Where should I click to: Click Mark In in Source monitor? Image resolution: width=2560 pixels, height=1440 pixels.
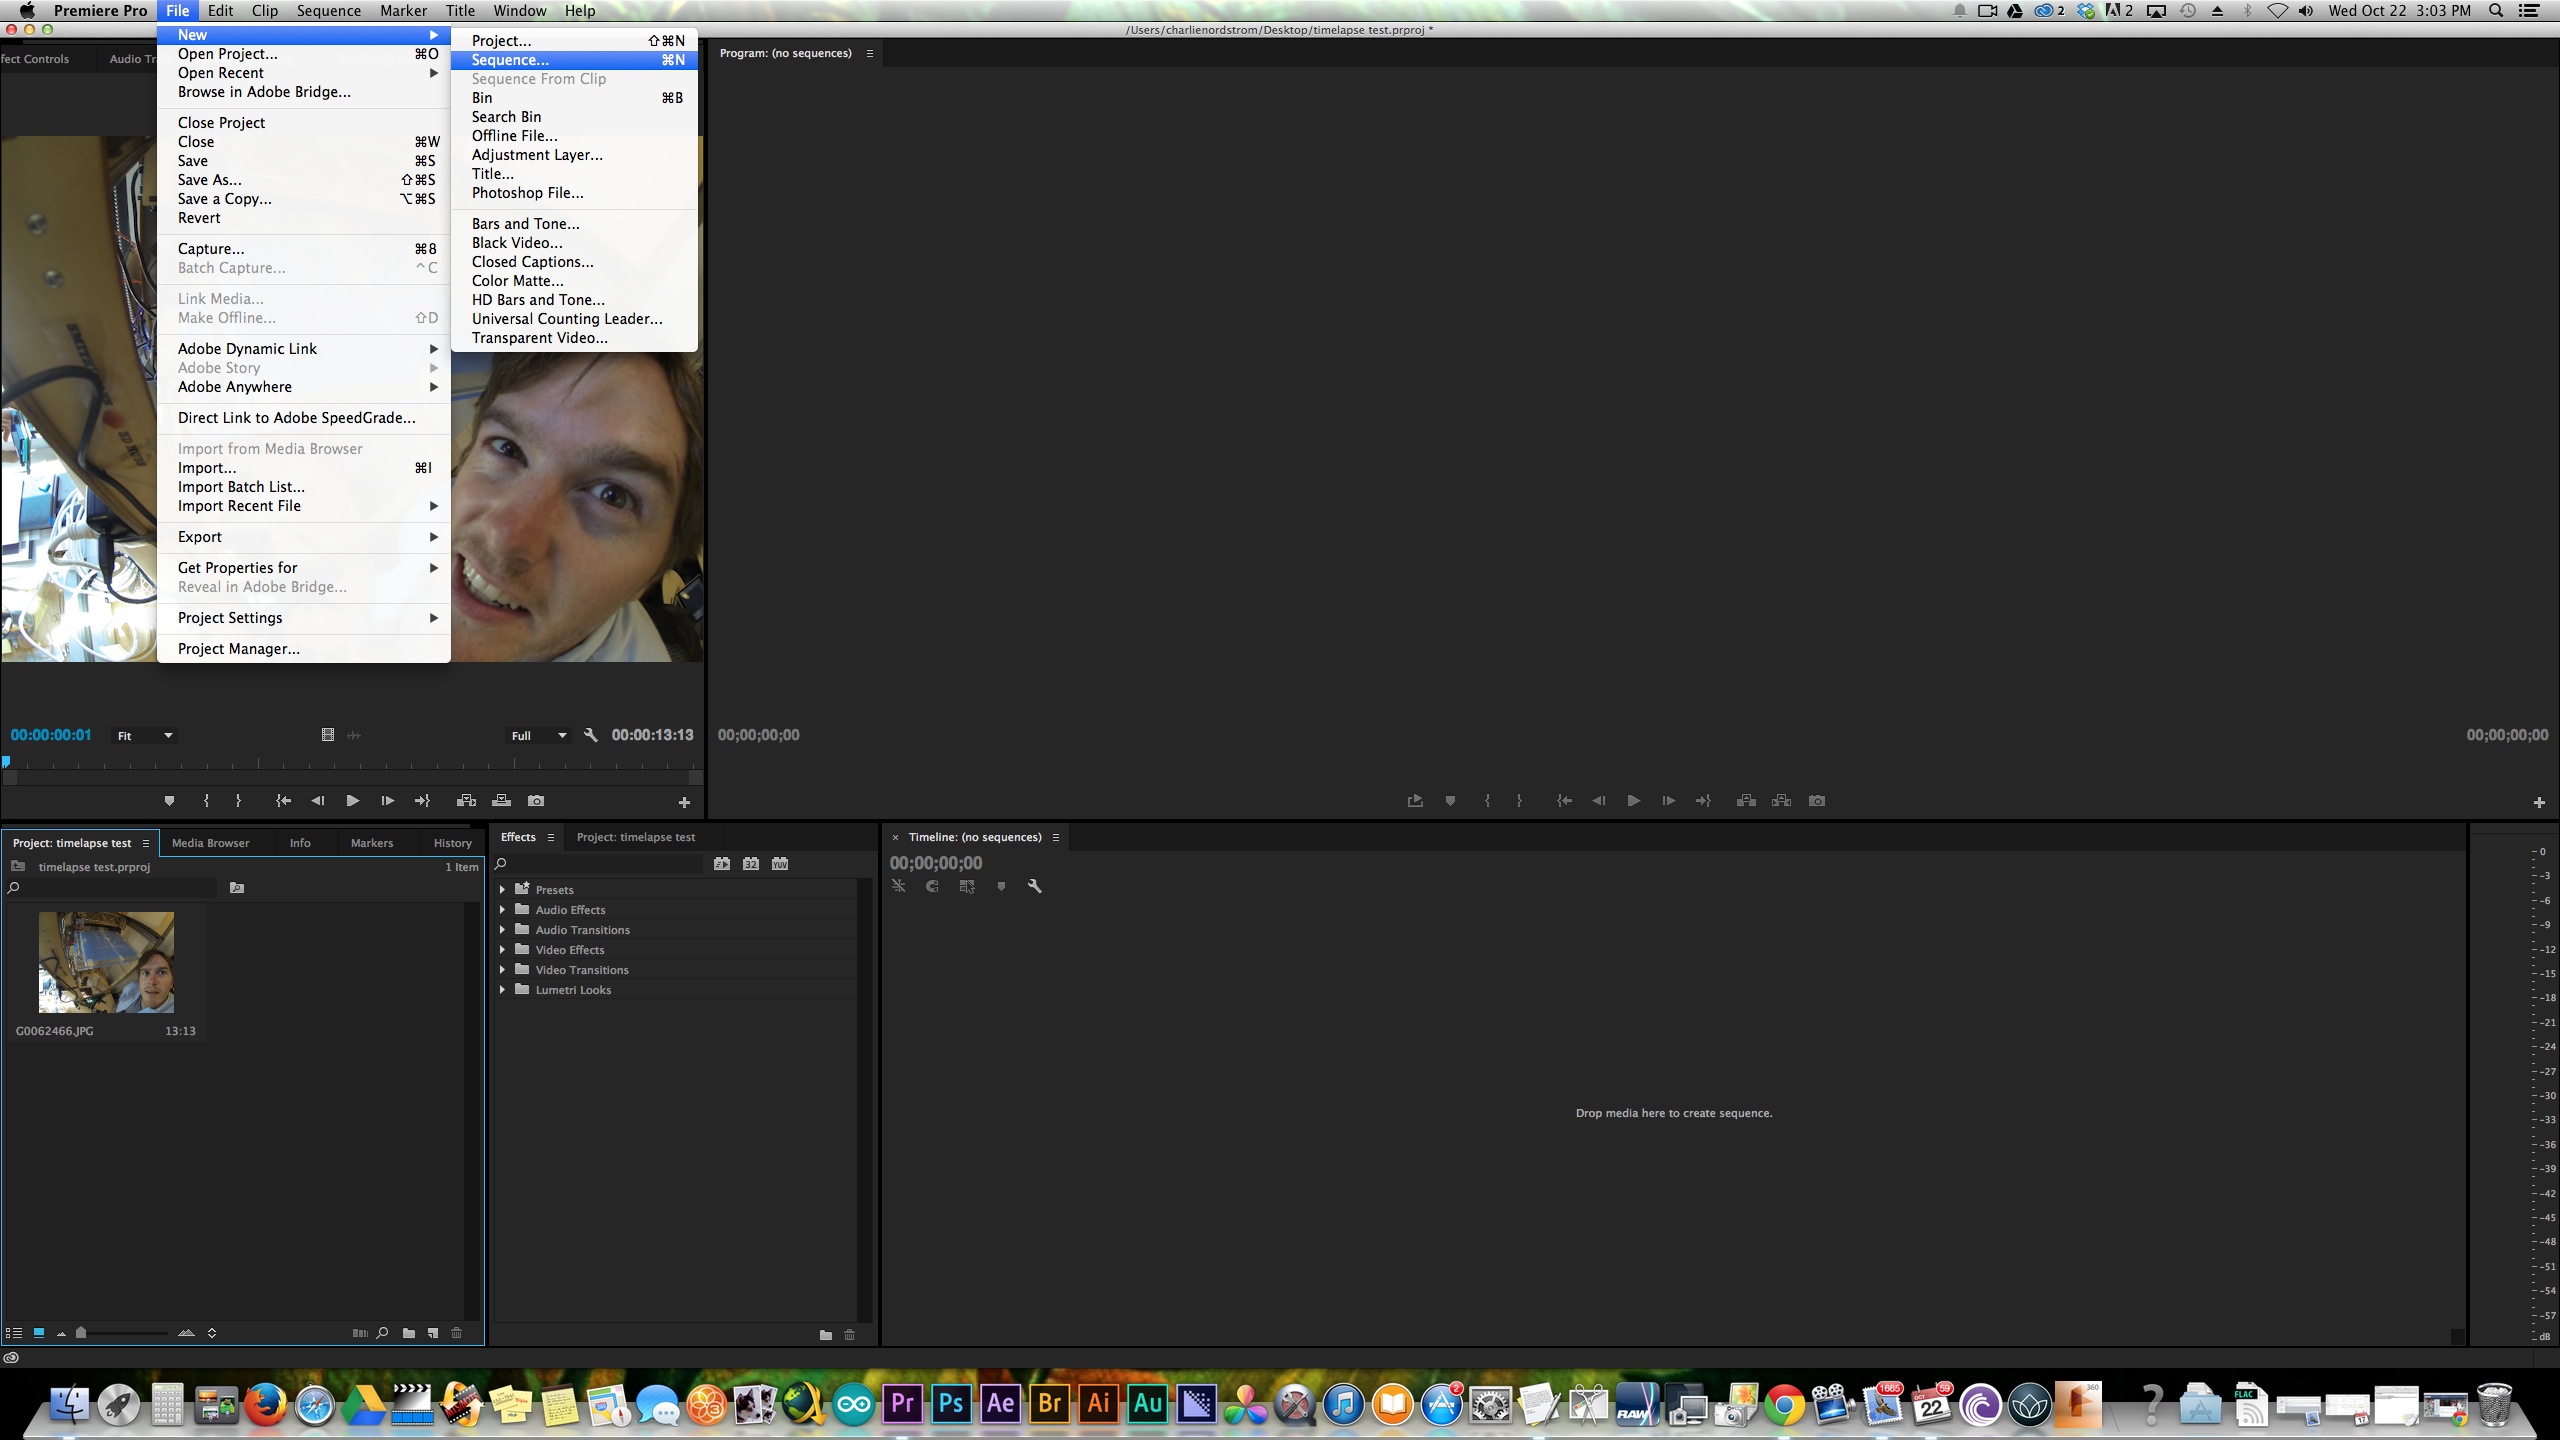(206, 801)
